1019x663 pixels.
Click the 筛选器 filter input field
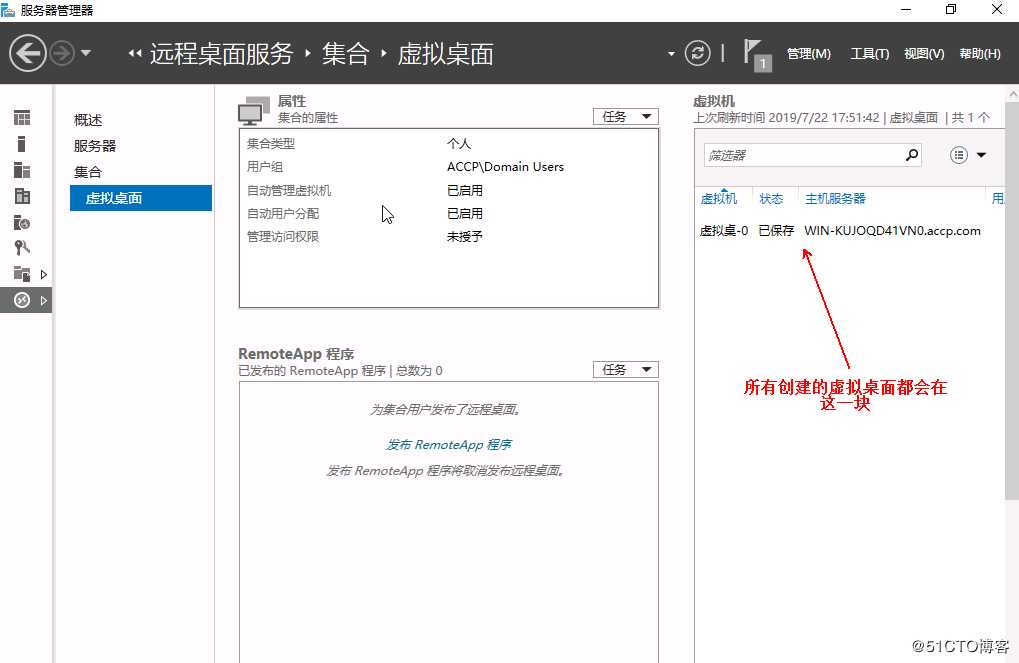coord(803,155)
